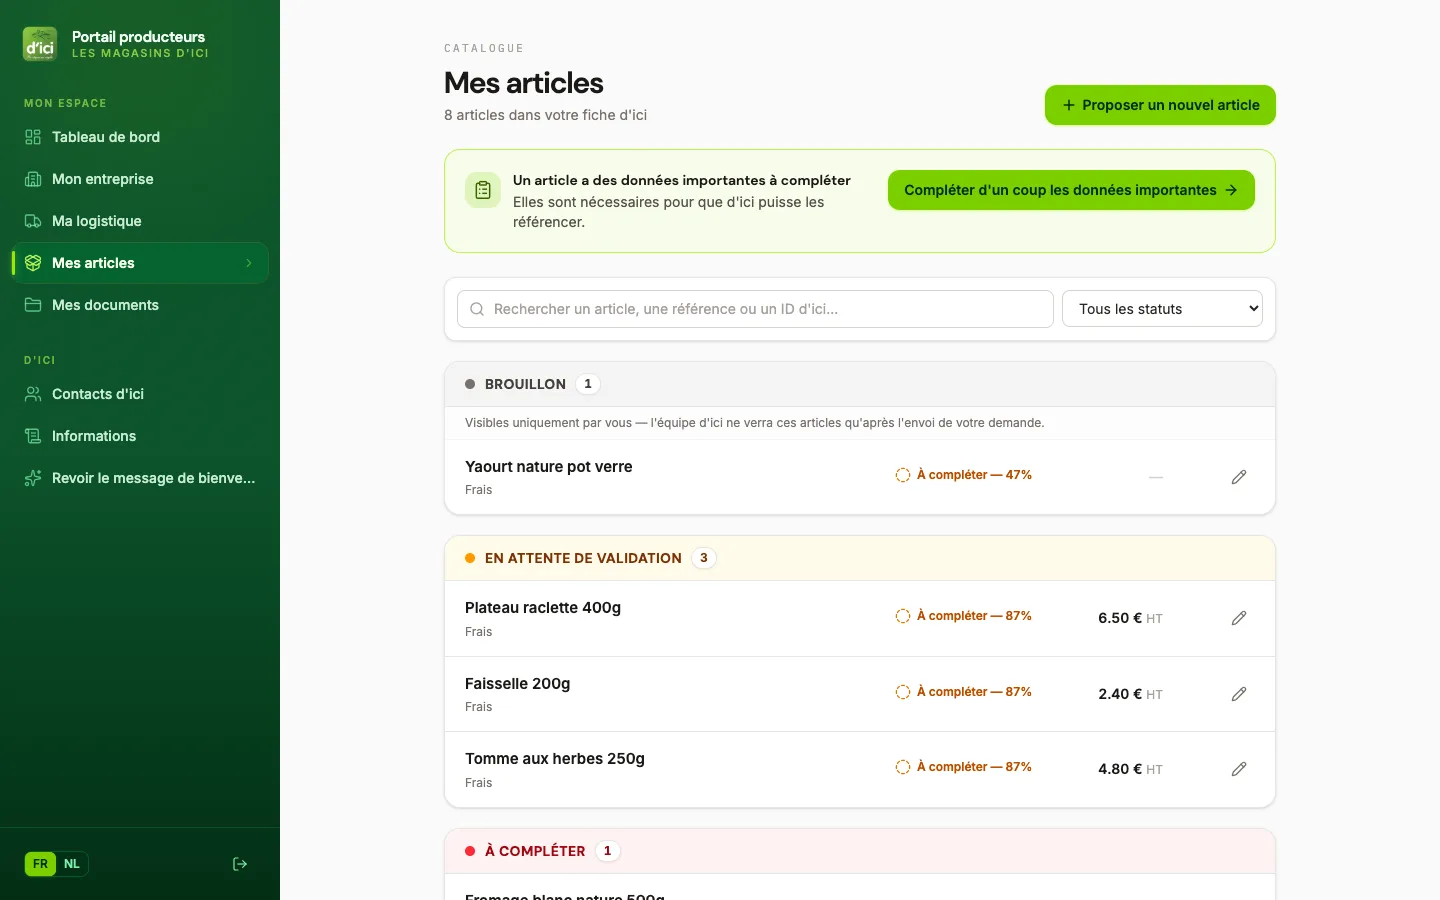Click Compléter d'un coup les données importantes

(x=1071, y=190)
